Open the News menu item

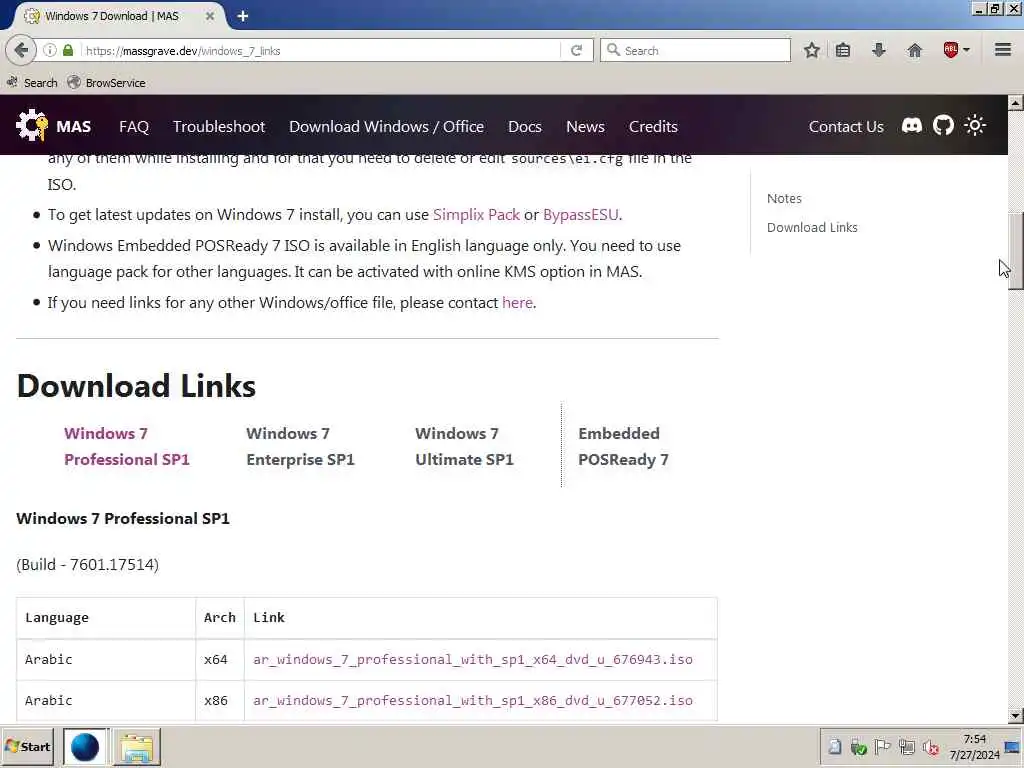[x=585, y=127]
